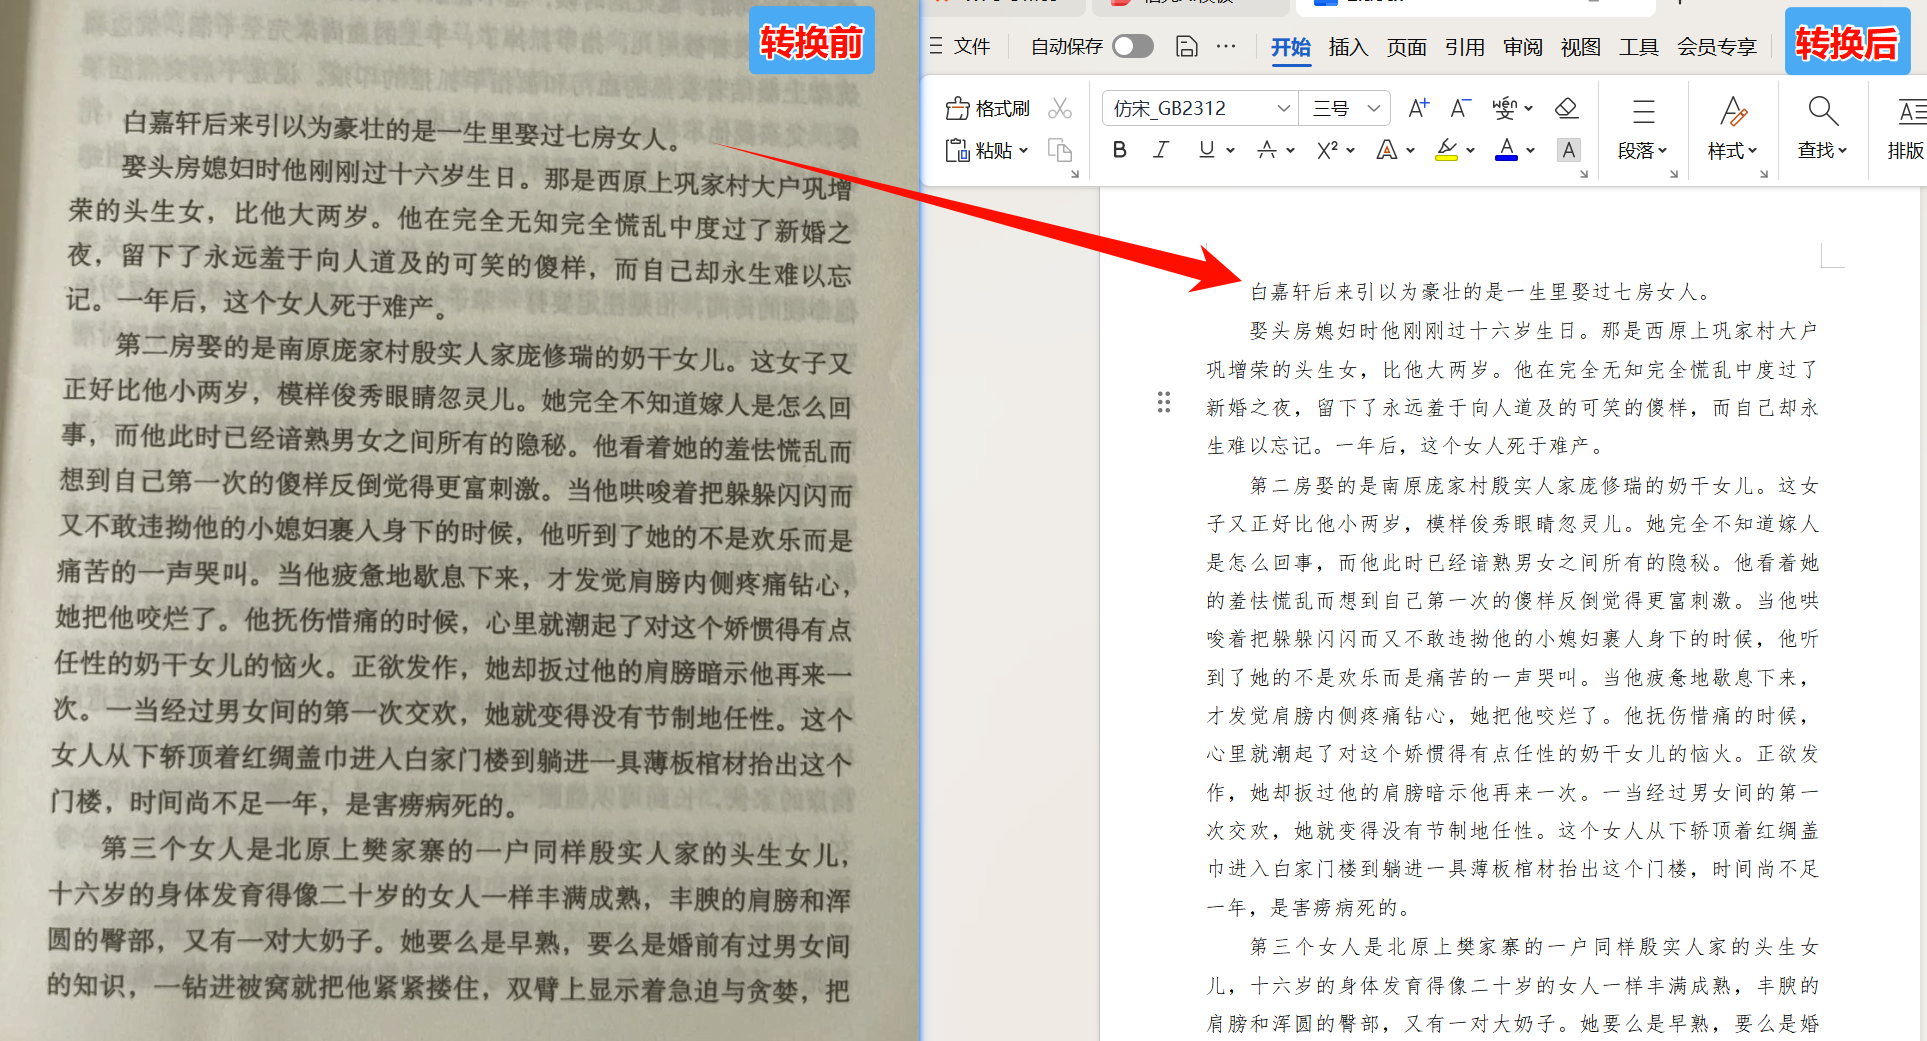Image resolution: width=1927 pixels, height=1041 pixels.
Task: Click the clear formatting eraser icon
Action: 1567,107
